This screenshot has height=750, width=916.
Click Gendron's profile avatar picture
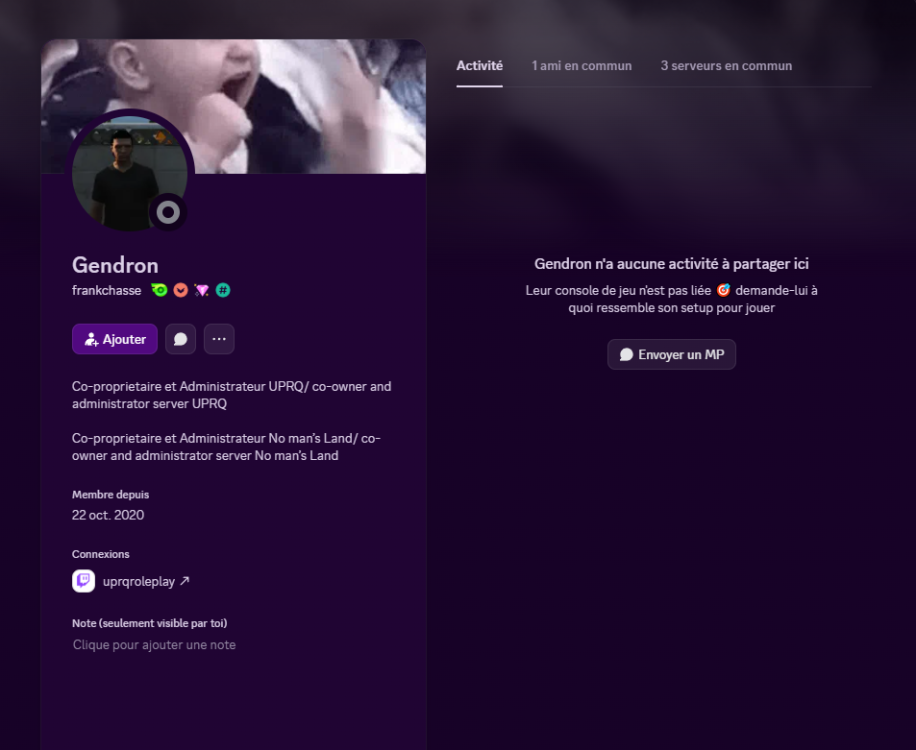click(x=130, y=173)
